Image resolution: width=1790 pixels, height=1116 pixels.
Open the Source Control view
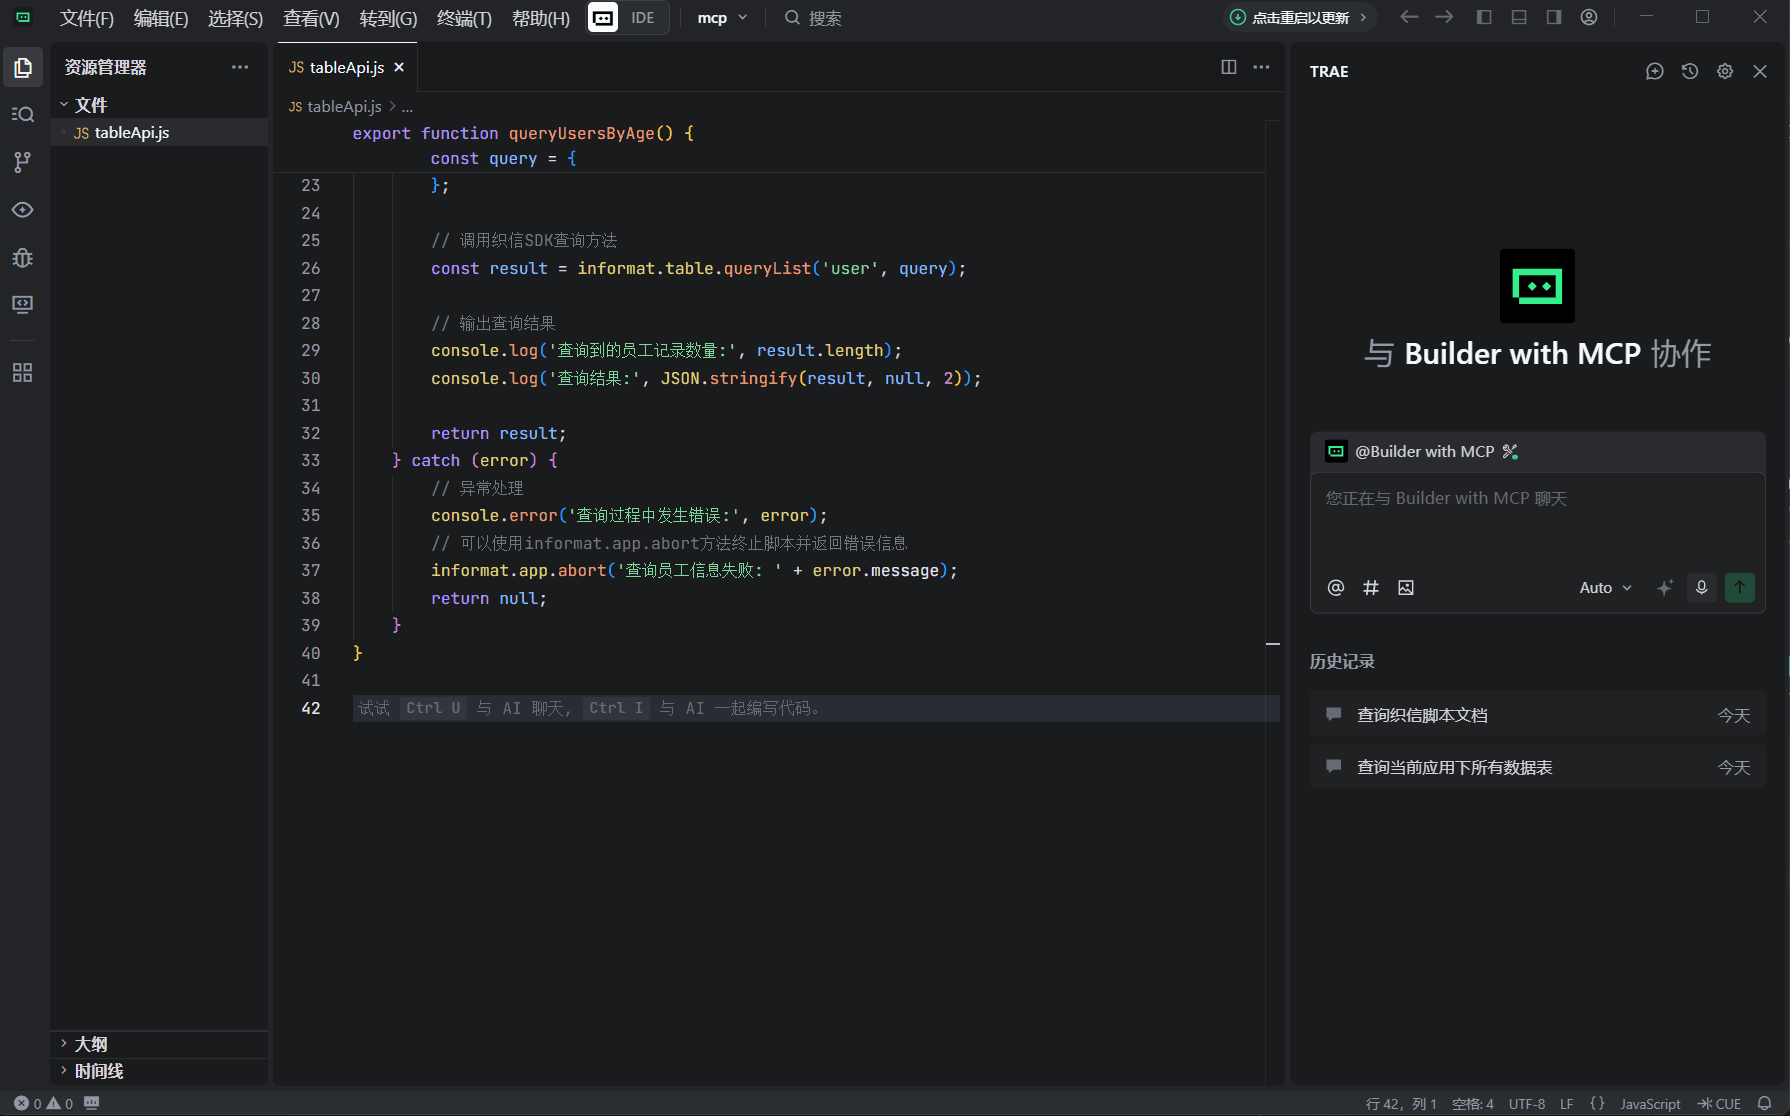22,162
